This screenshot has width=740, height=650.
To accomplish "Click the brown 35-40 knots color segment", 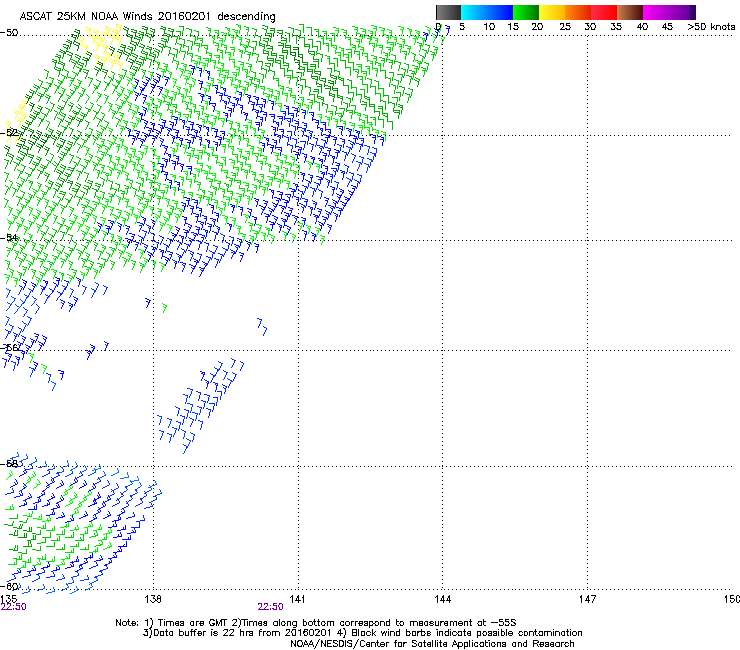I will pyautogui.click(x=630, y=12).
